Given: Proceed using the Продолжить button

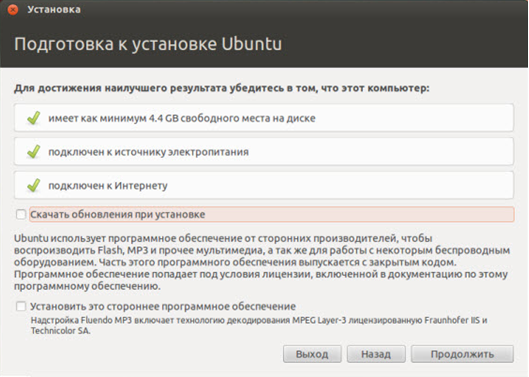Looking at the screenshot, I should tap(462, 354).
